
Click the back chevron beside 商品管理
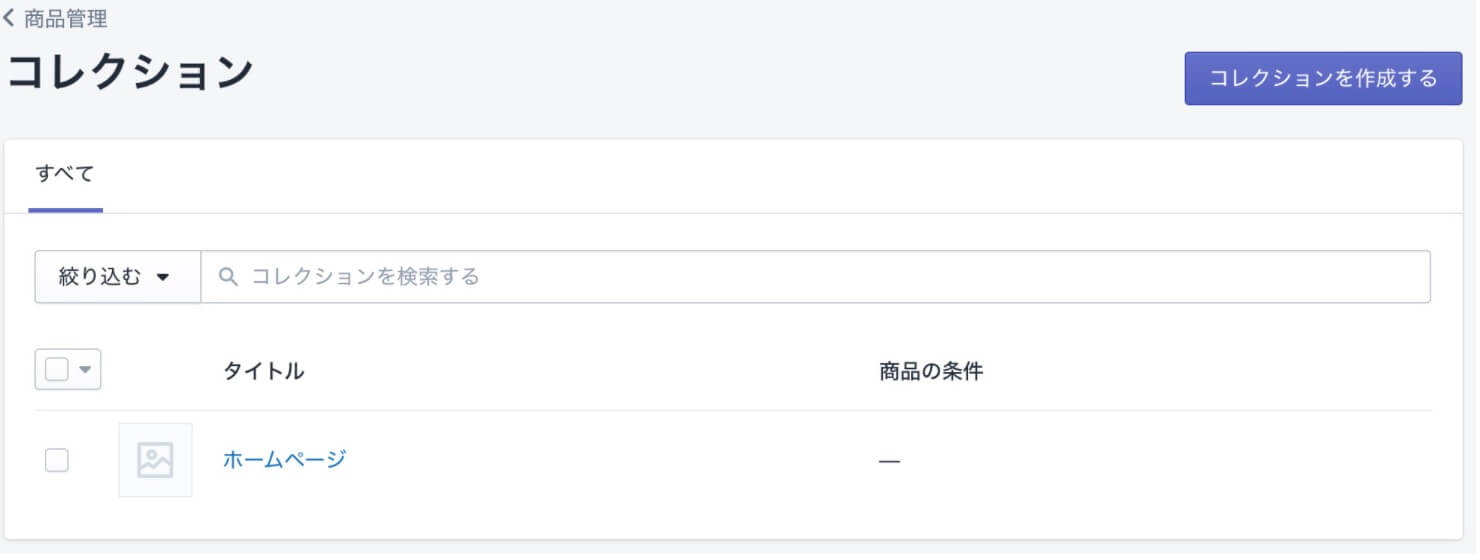(9, 18)
